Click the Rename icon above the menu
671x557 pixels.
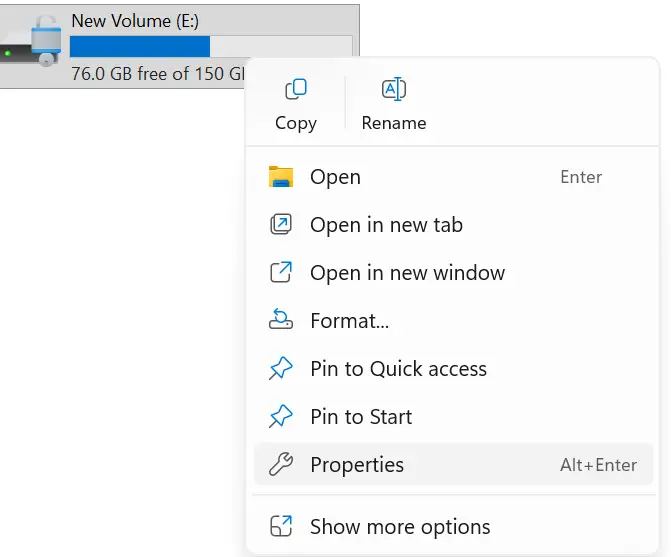point(393,91)
